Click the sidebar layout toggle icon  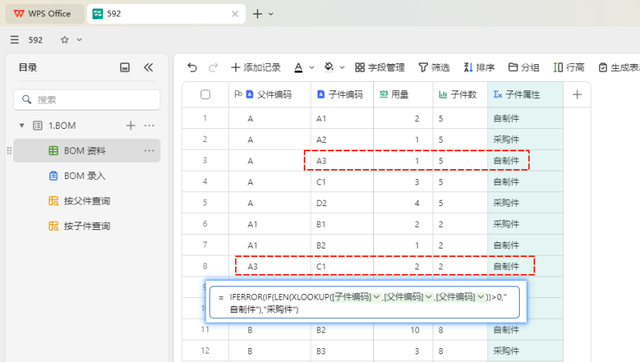click(x=125, y=67)
